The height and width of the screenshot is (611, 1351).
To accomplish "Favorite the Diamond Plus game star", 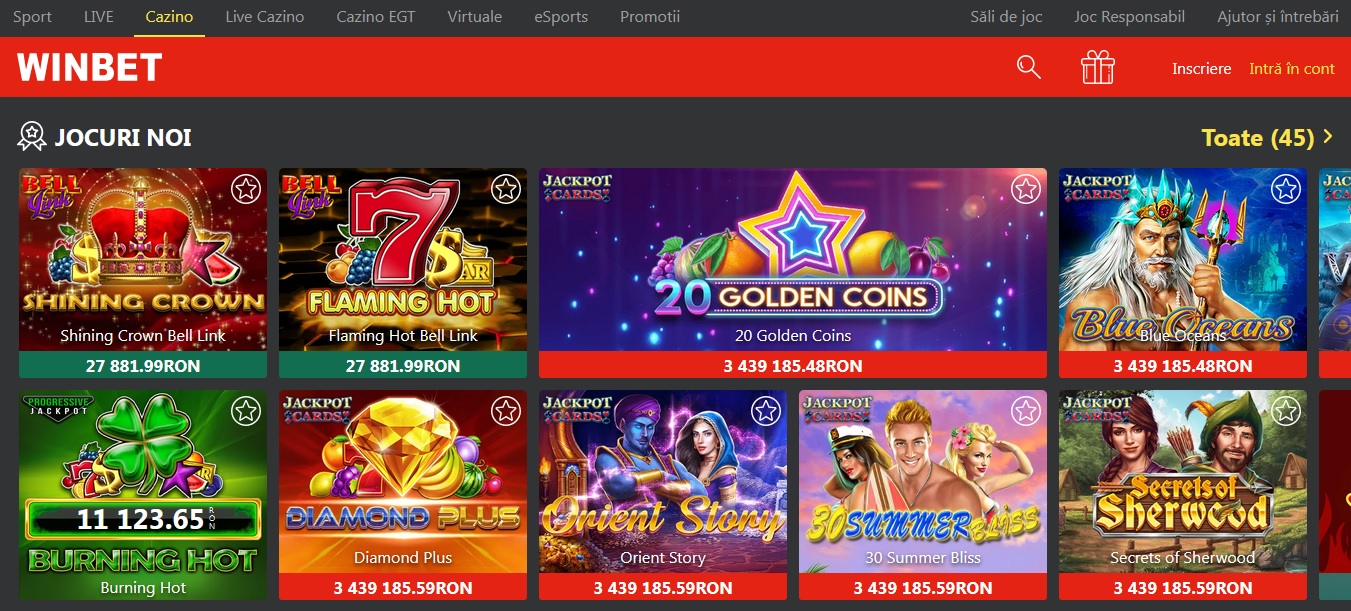I will [x=506, y=410].
